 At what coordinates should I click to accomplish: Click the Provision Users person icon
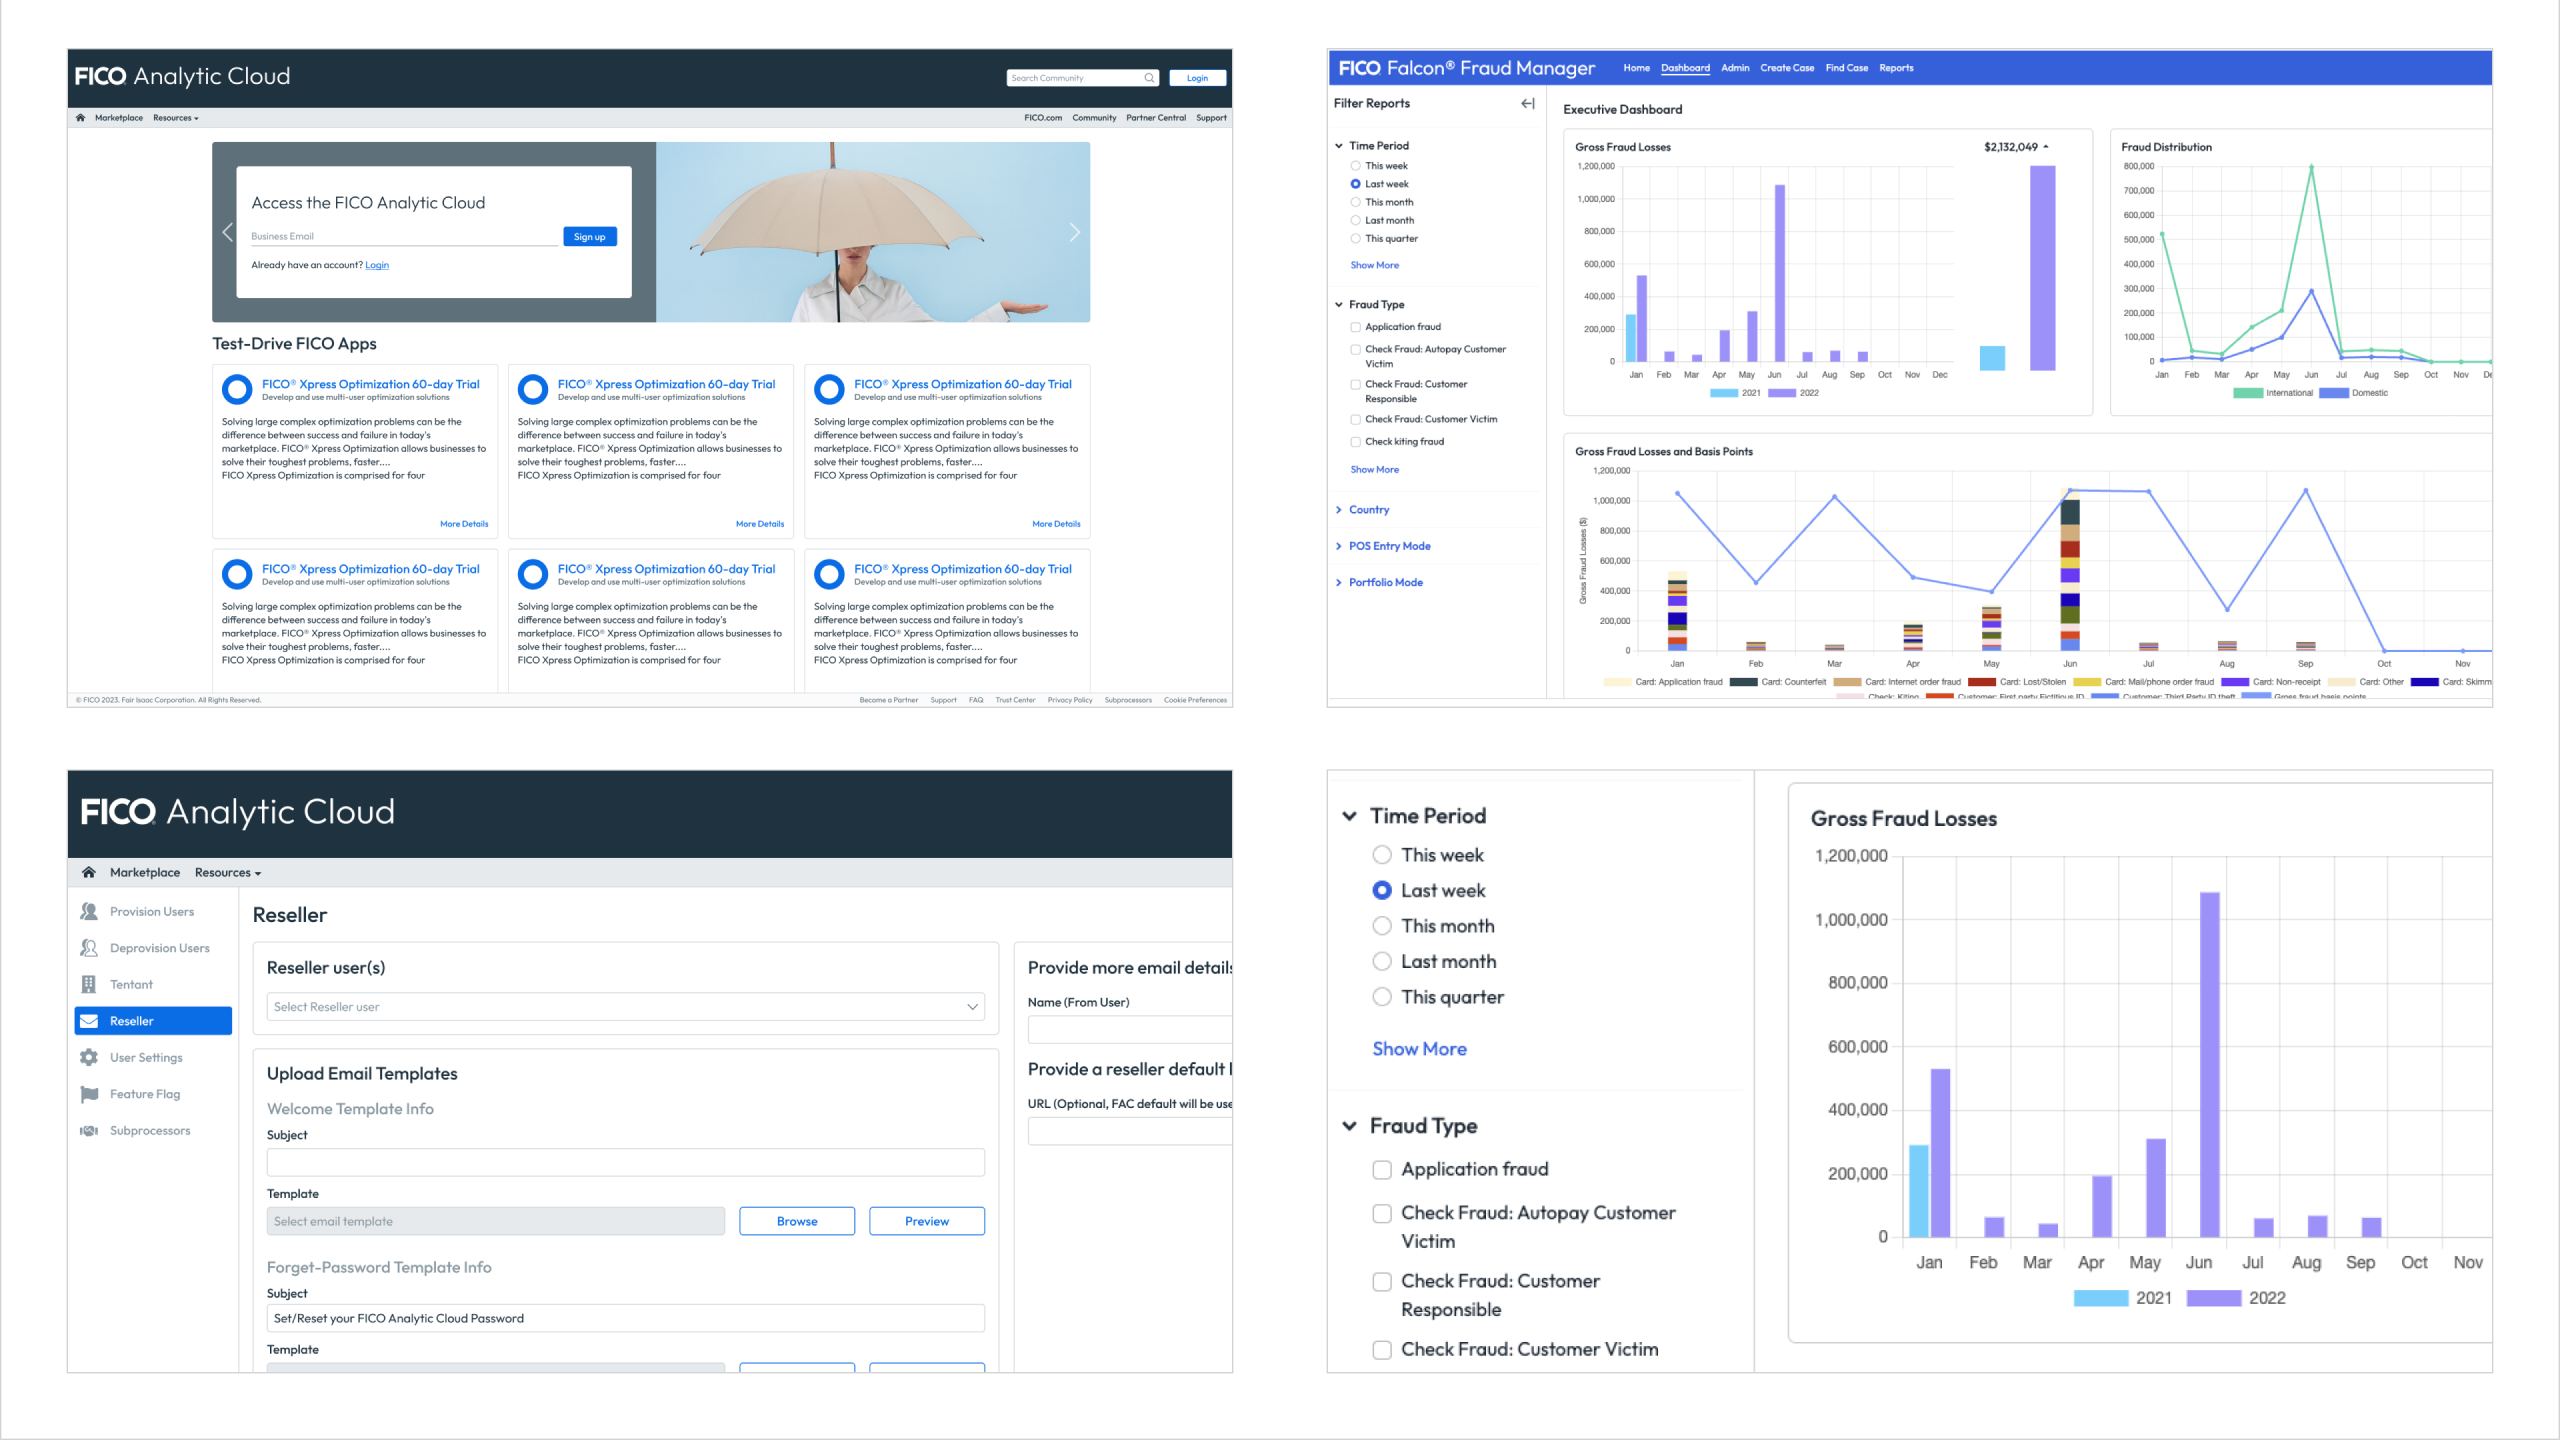89,911
